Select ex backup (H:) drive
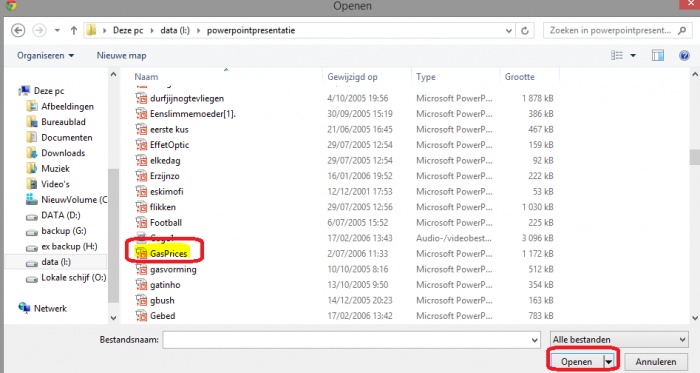 coord(69,247)
